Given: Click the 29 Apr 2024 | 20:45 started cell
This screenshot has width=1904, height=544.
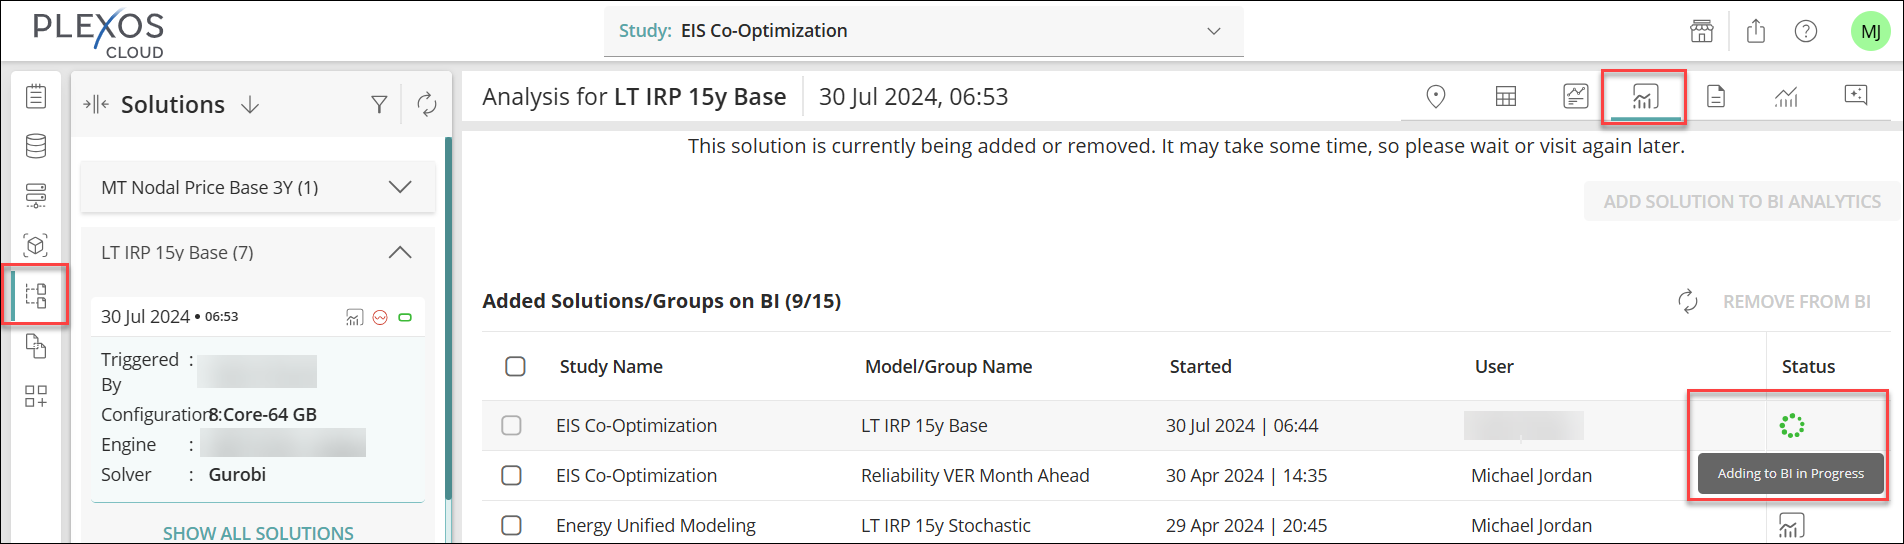Looking at the screenshot, I should click(1246, 525).
